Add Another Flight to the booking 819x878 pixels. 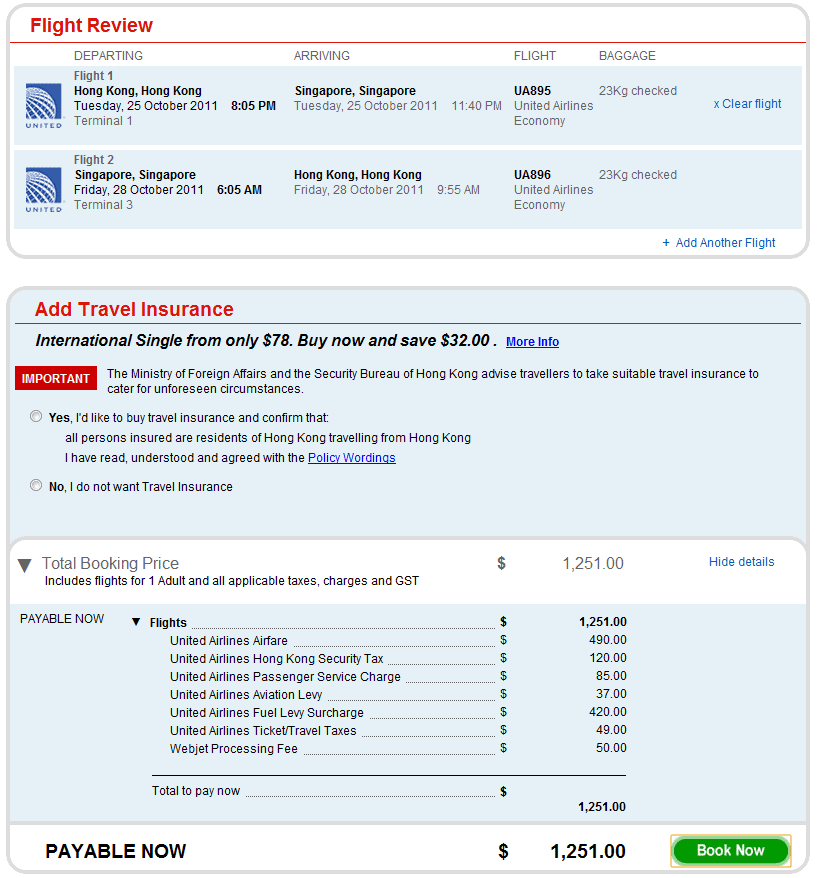[719, 243]
